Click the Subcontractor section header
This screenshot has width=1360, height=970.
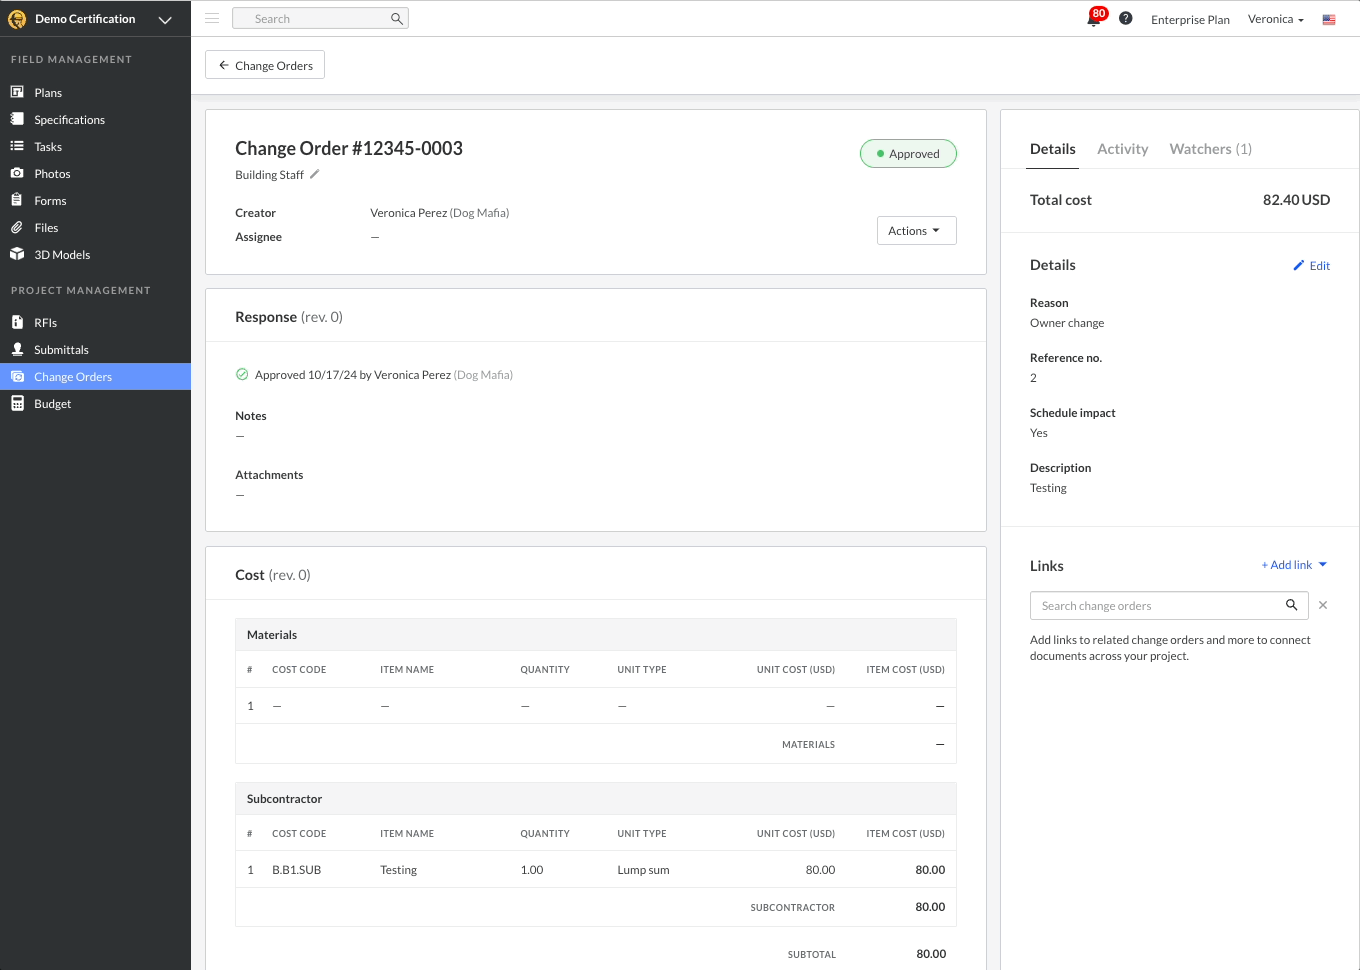tap(596, 798)
